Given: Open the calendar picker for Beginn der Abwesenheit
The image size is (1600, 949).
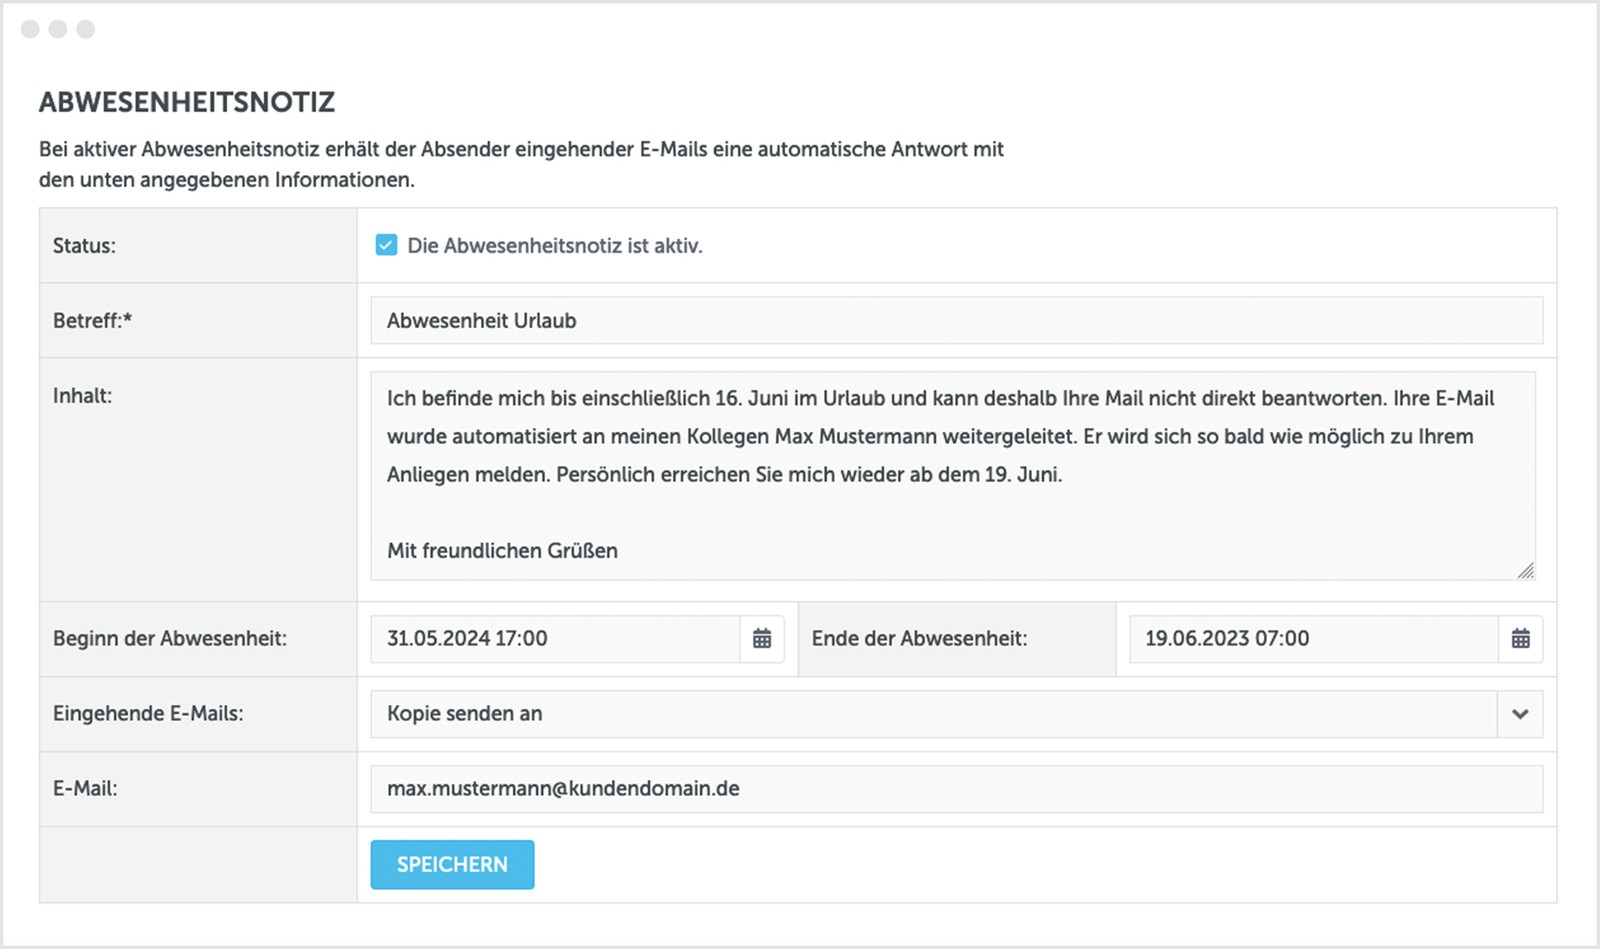Looking at the screenshot, I should tap(762, 639).
